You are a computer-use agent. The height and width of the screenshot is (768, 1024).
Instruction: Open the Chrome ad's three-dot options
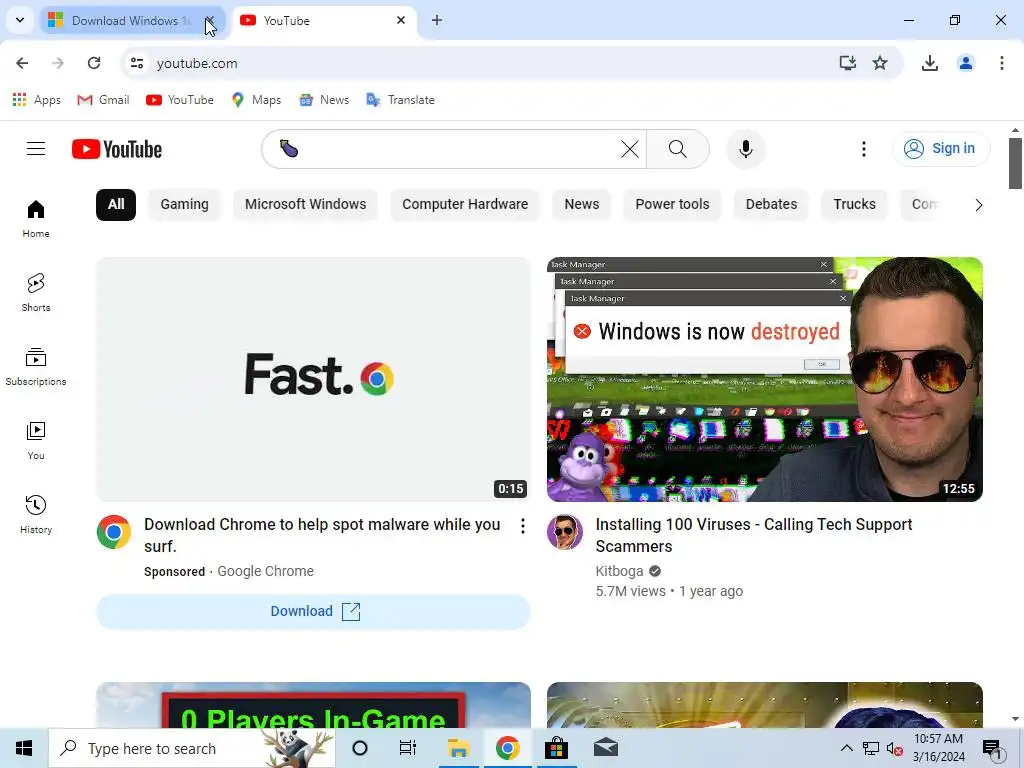tap(522, 526)
